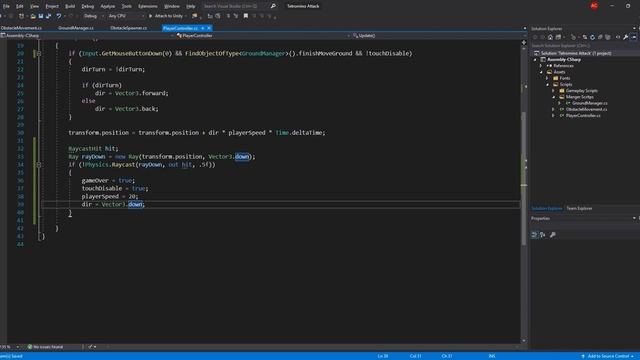Open the Build menu
640x360 pixels.
pos(70,6)
